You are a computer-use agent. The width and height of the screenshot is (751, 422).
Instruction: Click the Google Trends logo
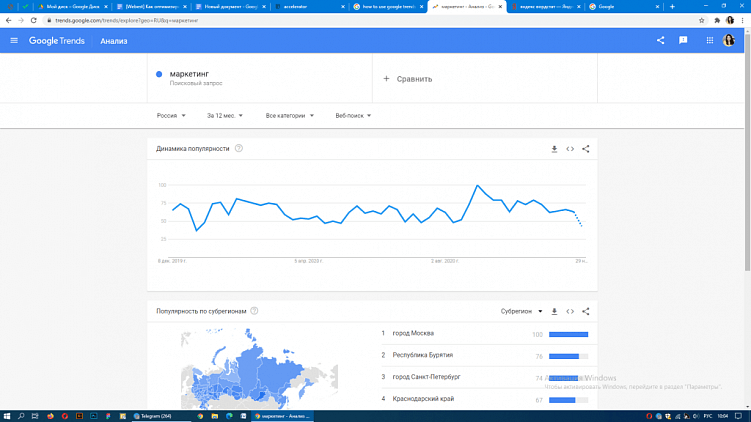[57, 41]
